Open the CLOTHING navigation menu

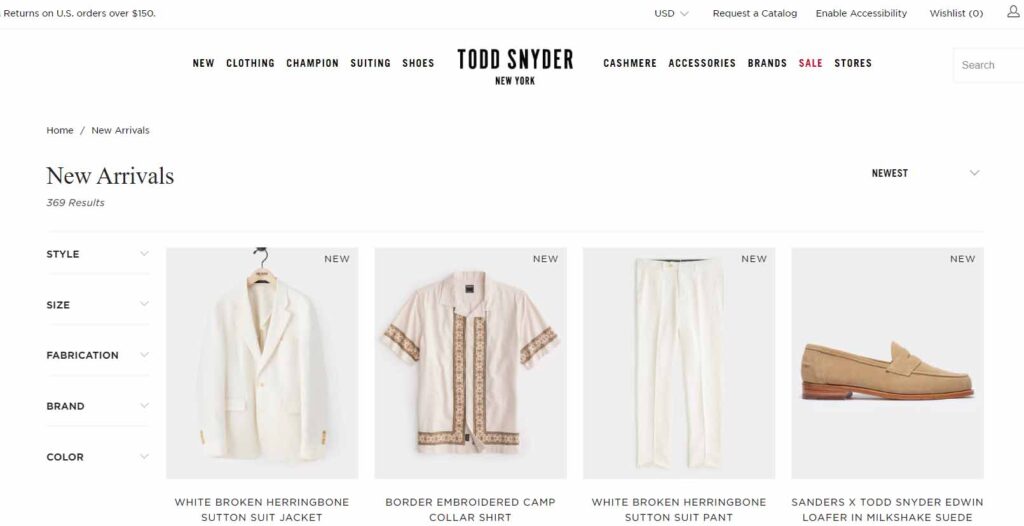pos(250,63)
